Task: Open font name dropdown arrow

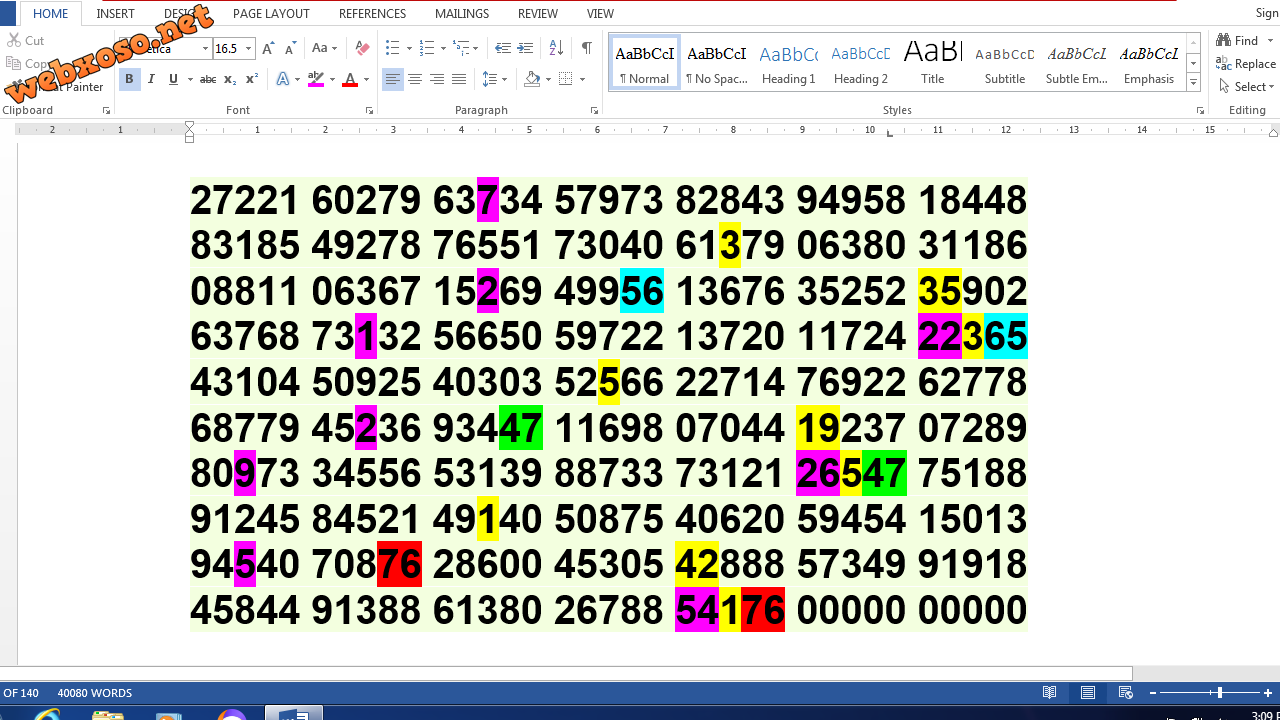Action: coord(205,48)
